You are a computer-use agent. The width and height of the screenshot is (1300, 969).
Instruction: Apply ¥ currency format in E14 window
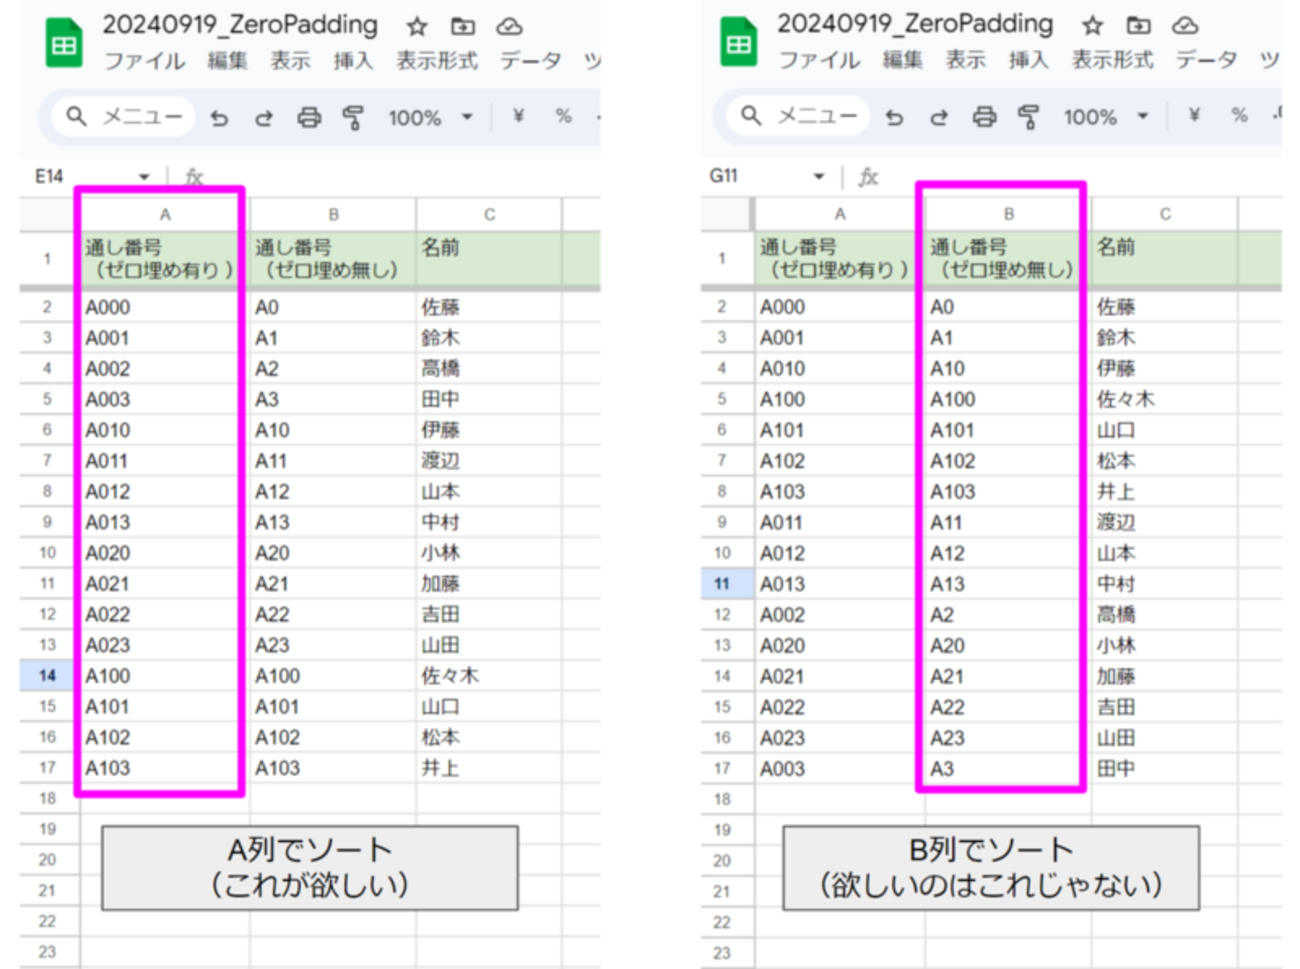tap(518, 116)
